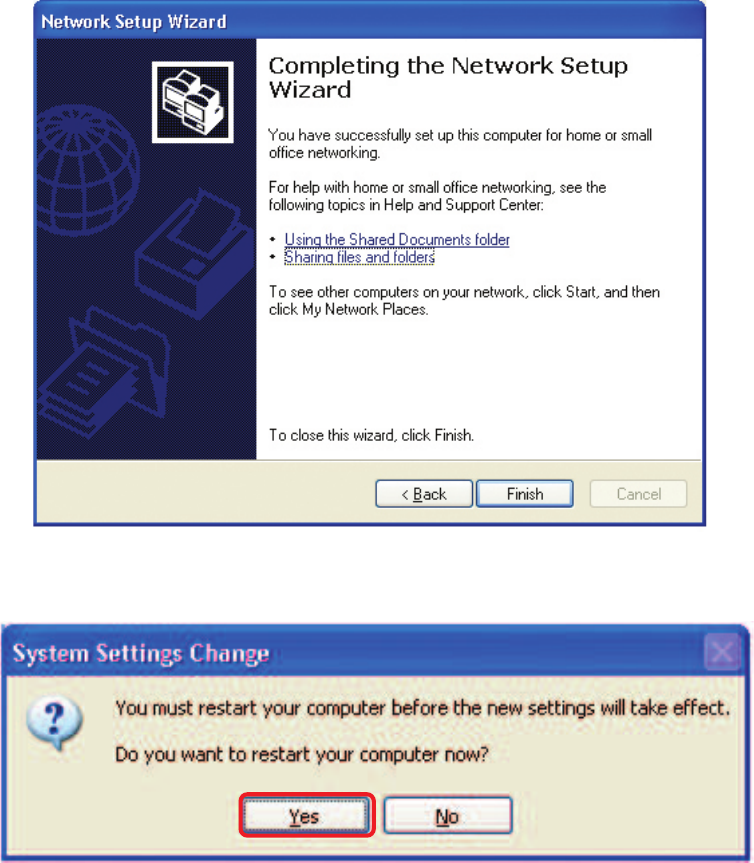754x863 pixels.
Task: Open the Sharing files and folders help link
Action: tap(359, 257)
